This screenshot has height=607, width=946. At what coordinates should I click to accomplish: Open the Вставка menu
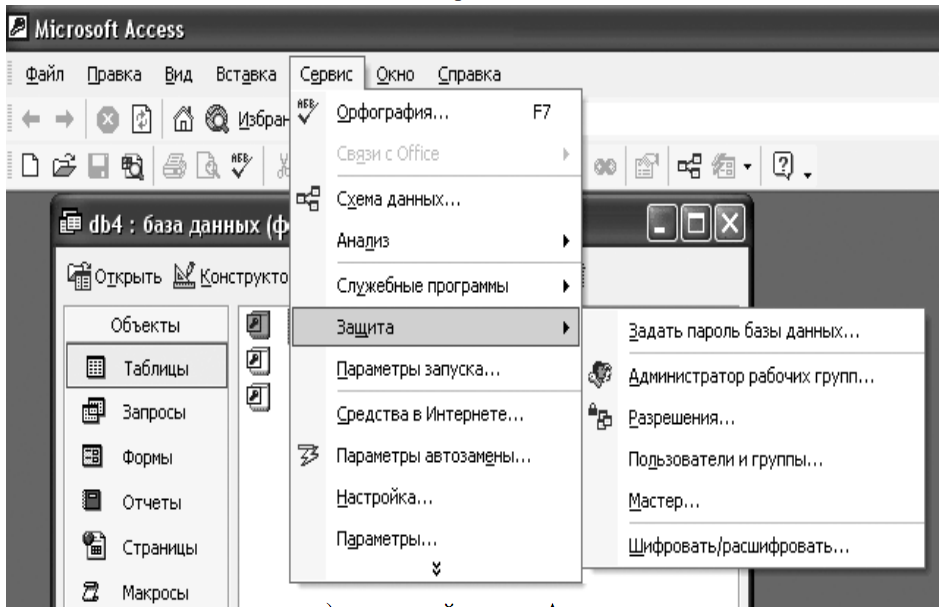click(x=246, y=74)
